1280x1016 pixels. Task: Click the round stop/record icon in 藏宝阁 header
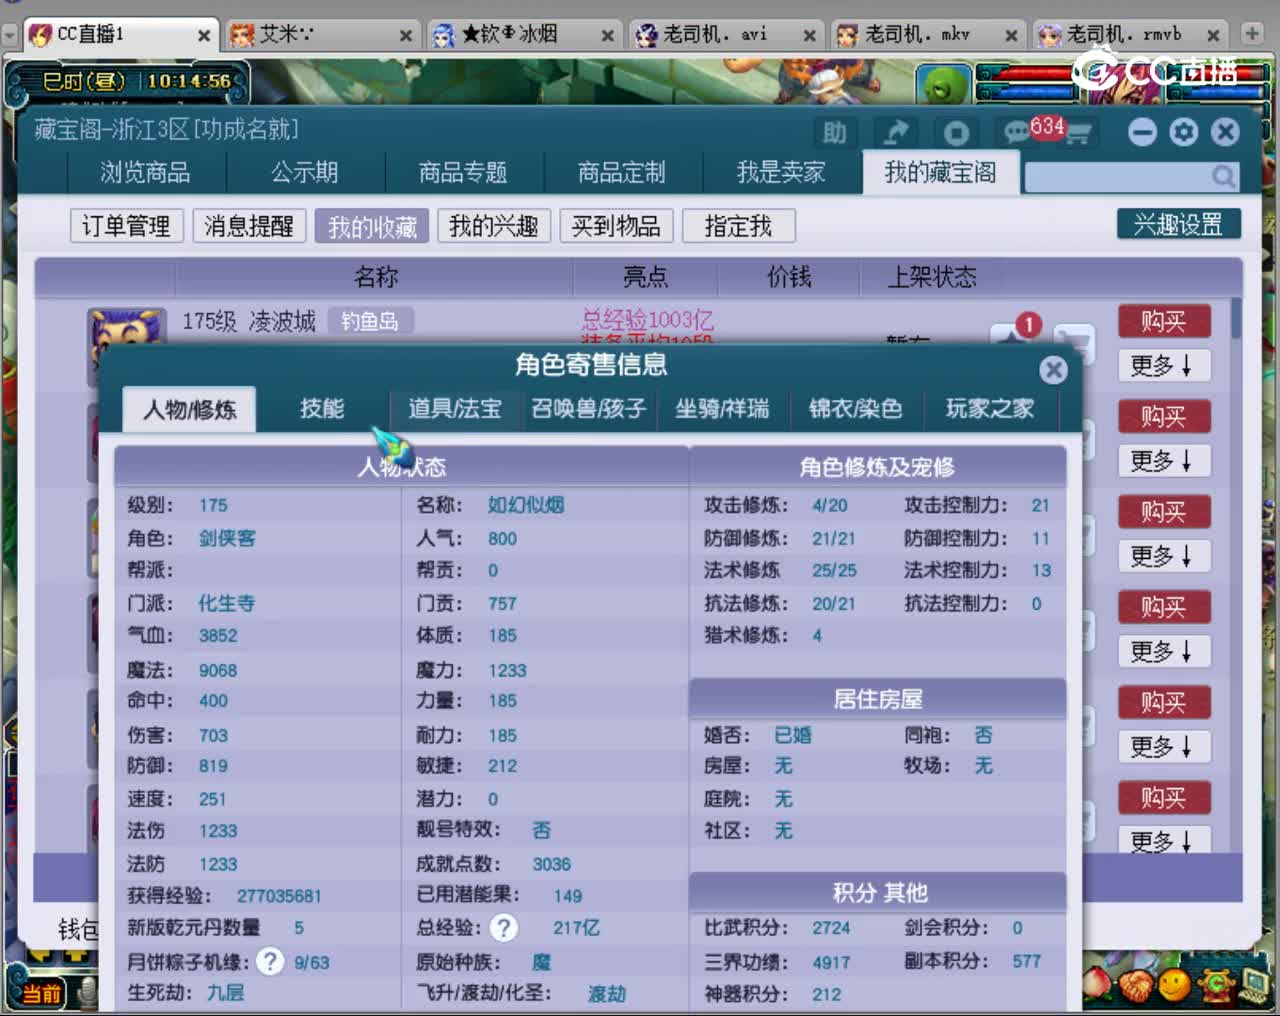(956, 132)
